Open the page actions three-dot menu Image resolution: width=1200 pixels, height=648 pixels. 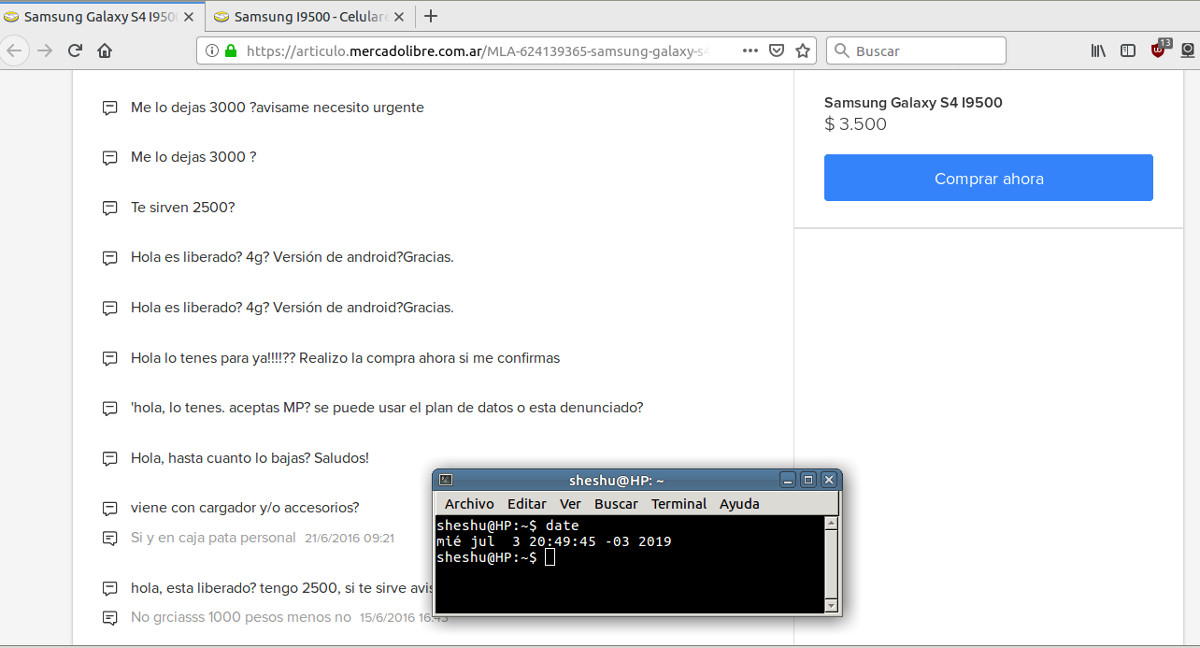750,51
